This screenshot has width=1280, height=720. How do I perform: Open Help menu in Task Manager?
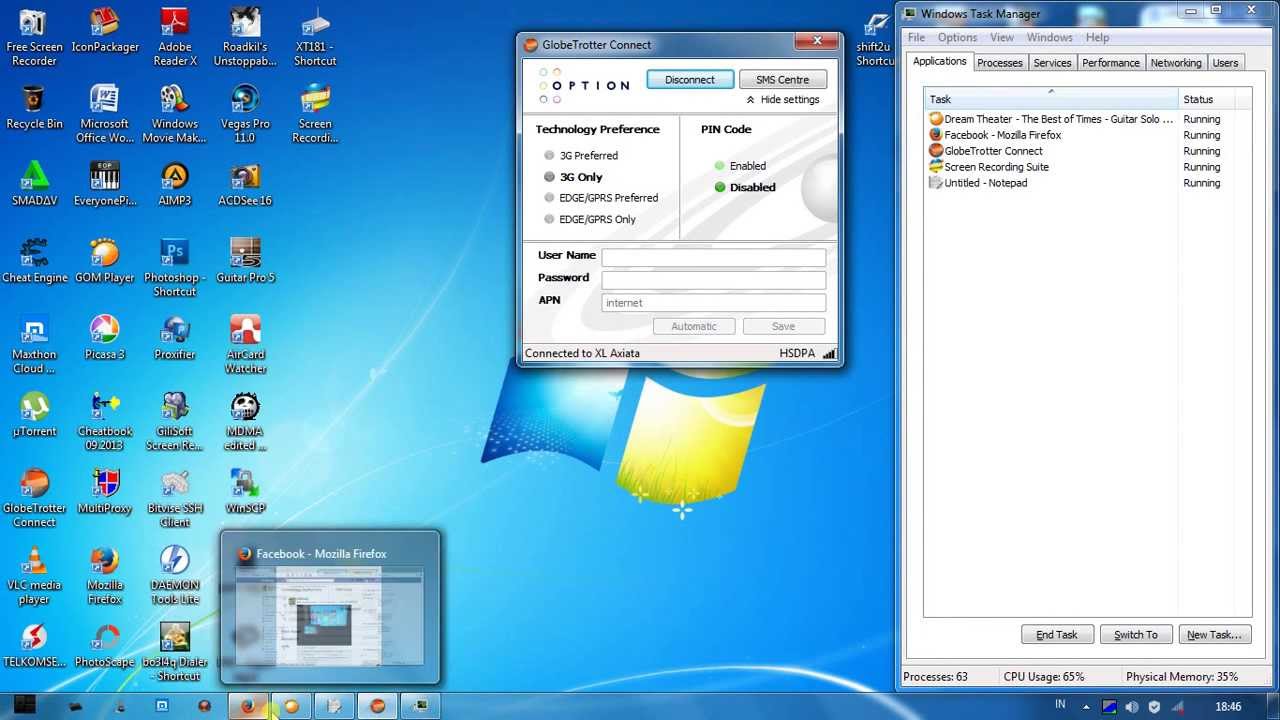[x=1097, y=38]
